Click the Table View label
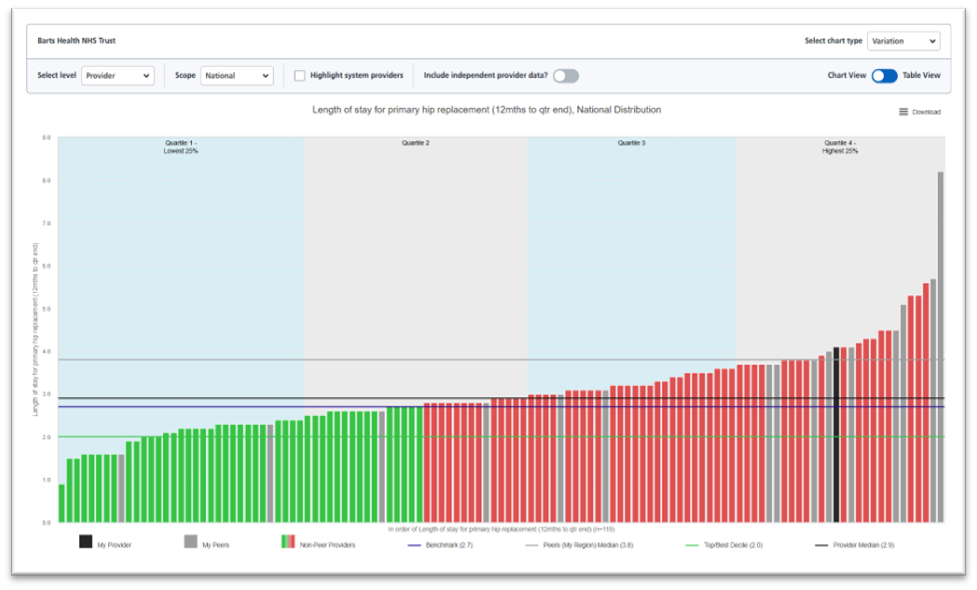Screen dimensions: 977x590 tap(922, 76)
